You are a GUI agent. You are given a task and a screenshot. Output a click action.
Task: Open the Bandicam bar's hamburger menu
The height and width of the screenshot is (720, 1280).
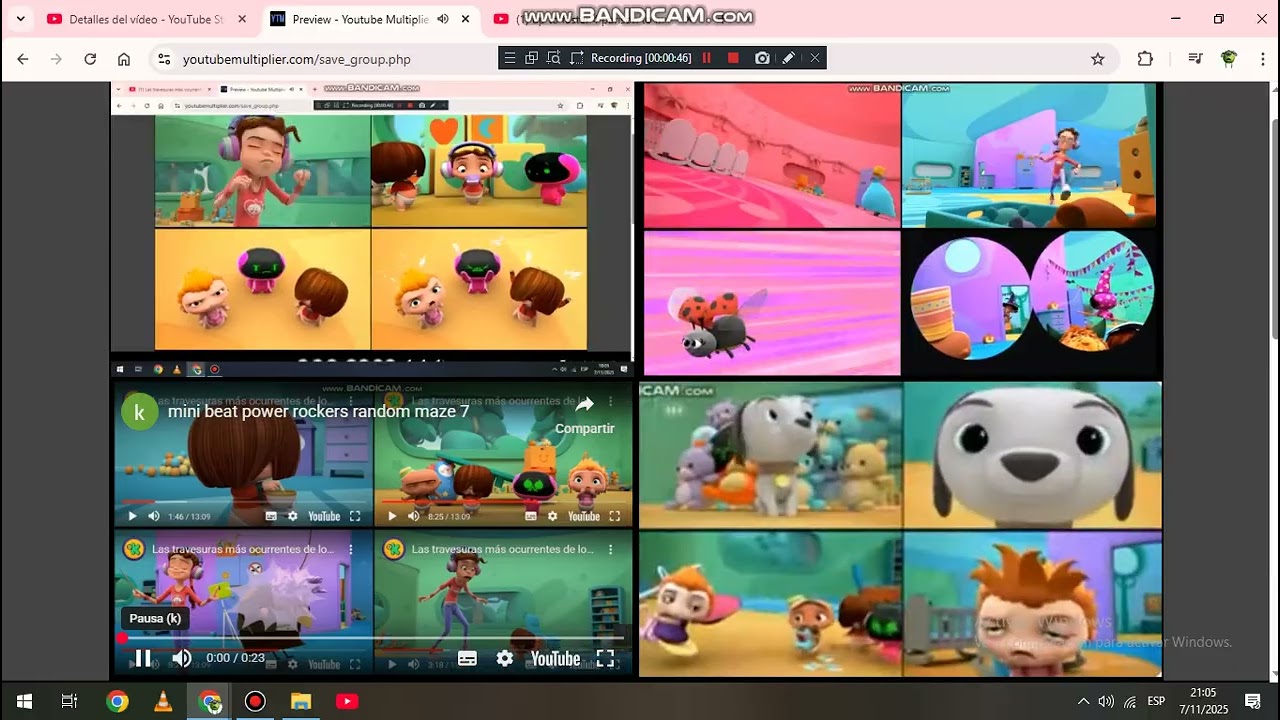pos(510,58)
